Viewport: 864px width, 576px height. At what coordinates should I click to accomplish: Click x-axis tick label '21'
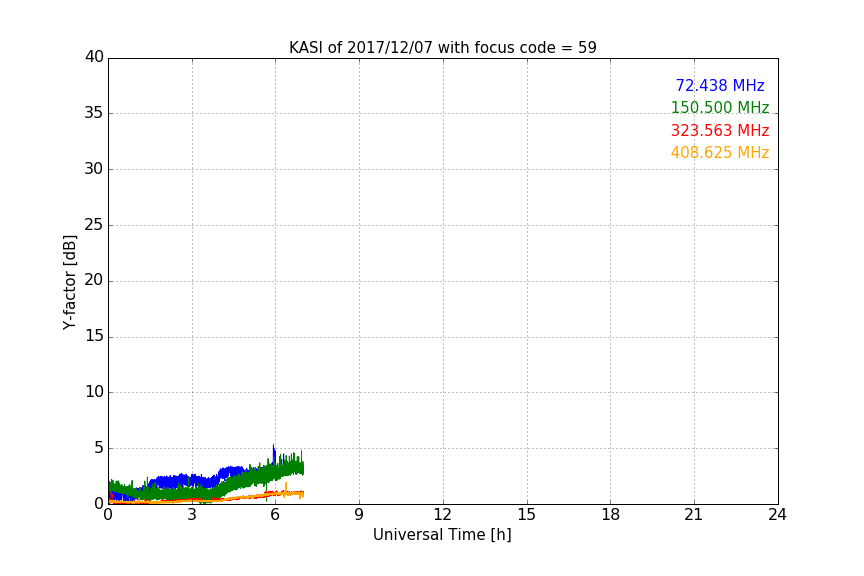(x=694, y=515)
